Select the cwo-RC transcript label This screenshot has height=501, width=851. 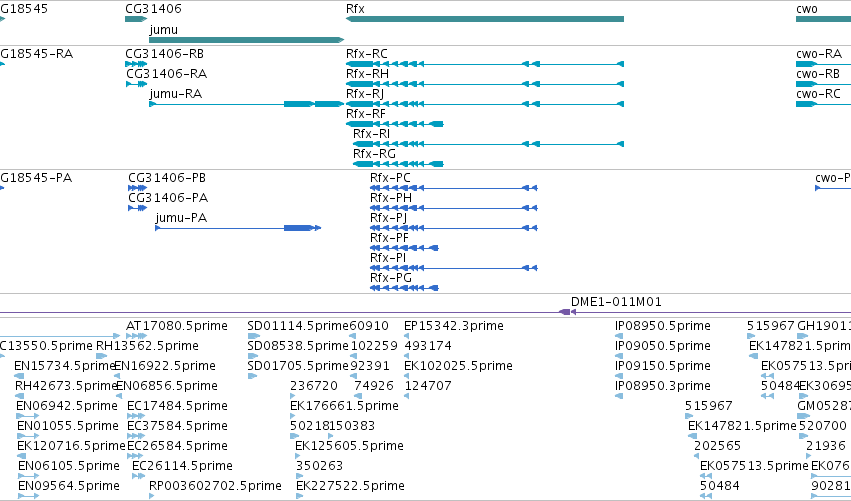click(x=818, y=94)
